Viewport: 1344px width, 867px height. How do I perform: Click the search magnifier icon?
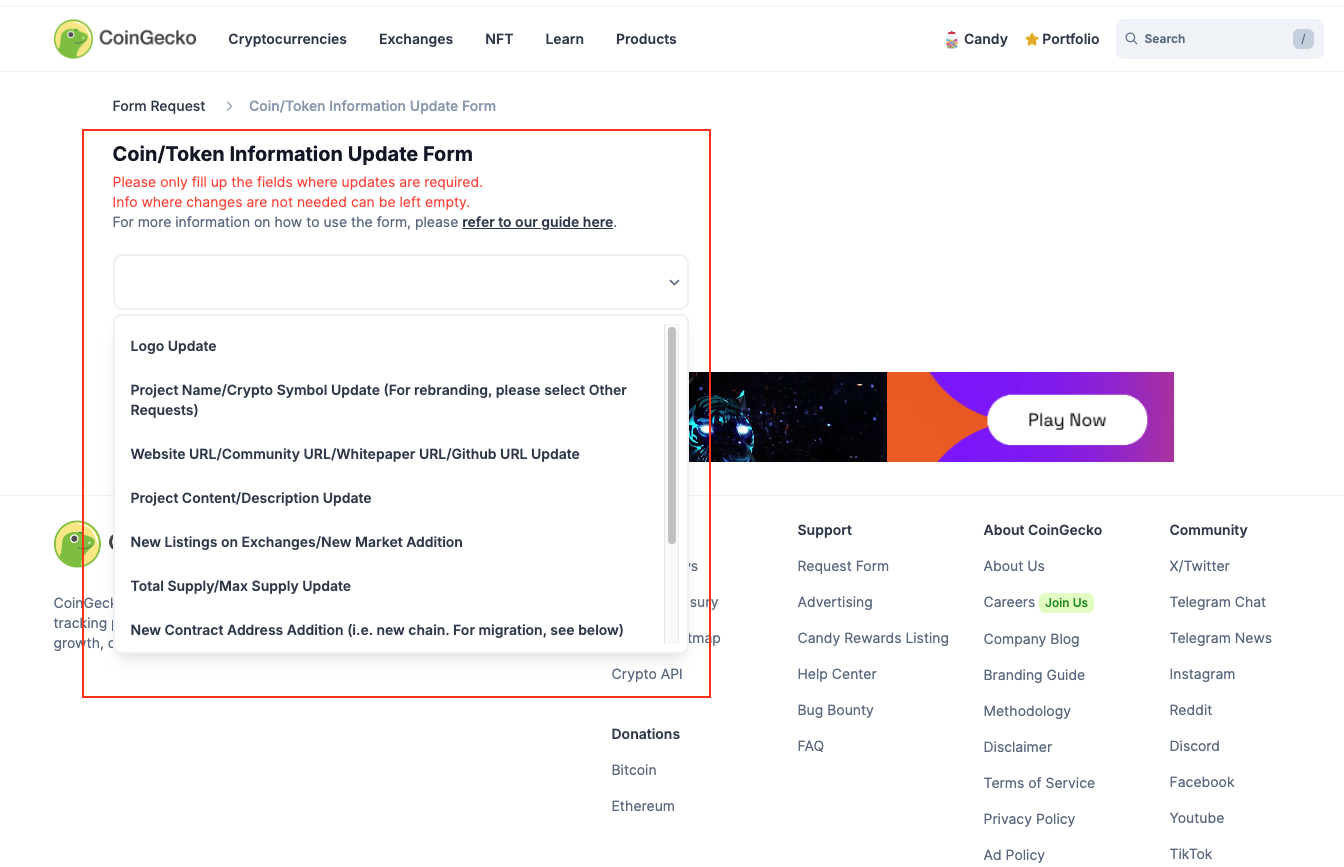tap(1131, 39)
